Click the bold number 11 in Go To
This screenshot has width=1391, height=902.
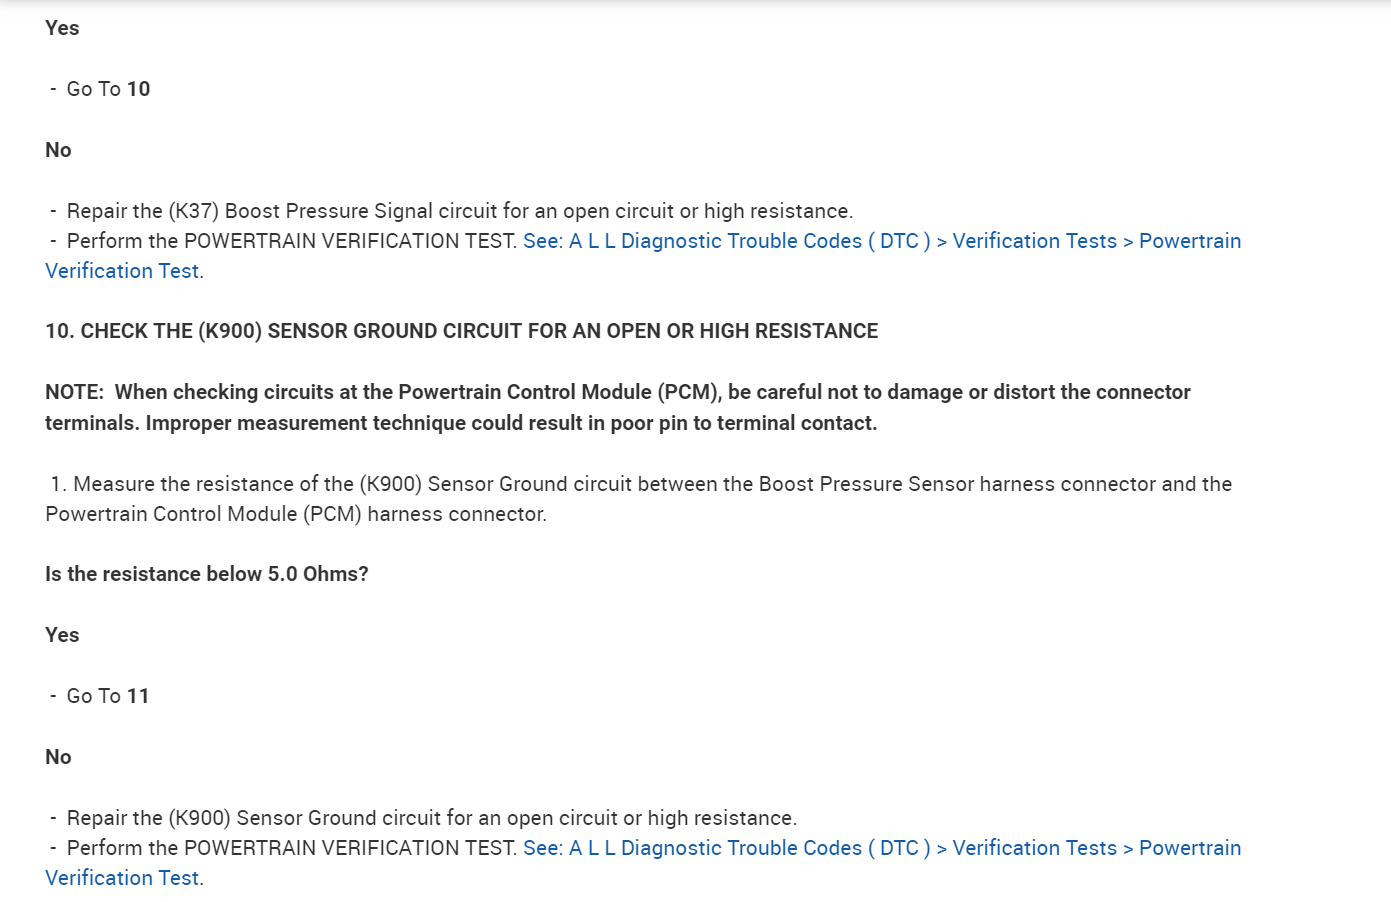coord(138,696)
